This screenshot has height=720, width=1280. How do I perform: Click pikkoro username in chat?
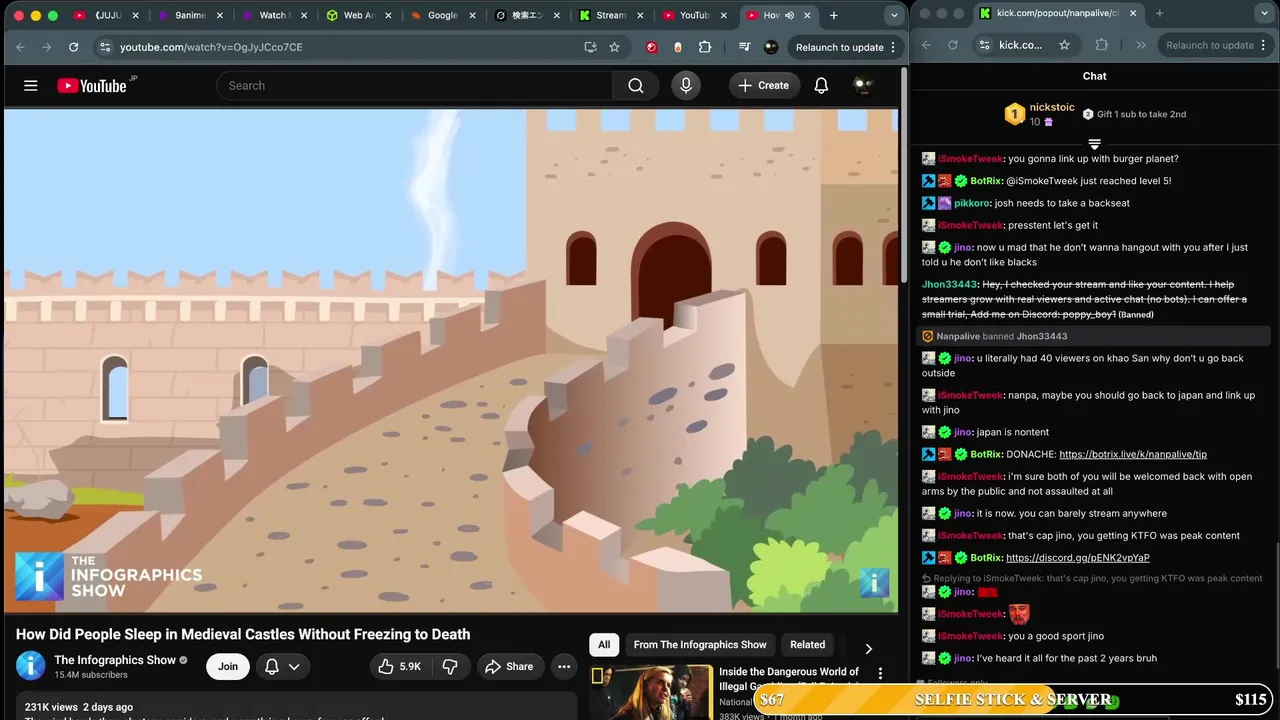click(972, 203)
